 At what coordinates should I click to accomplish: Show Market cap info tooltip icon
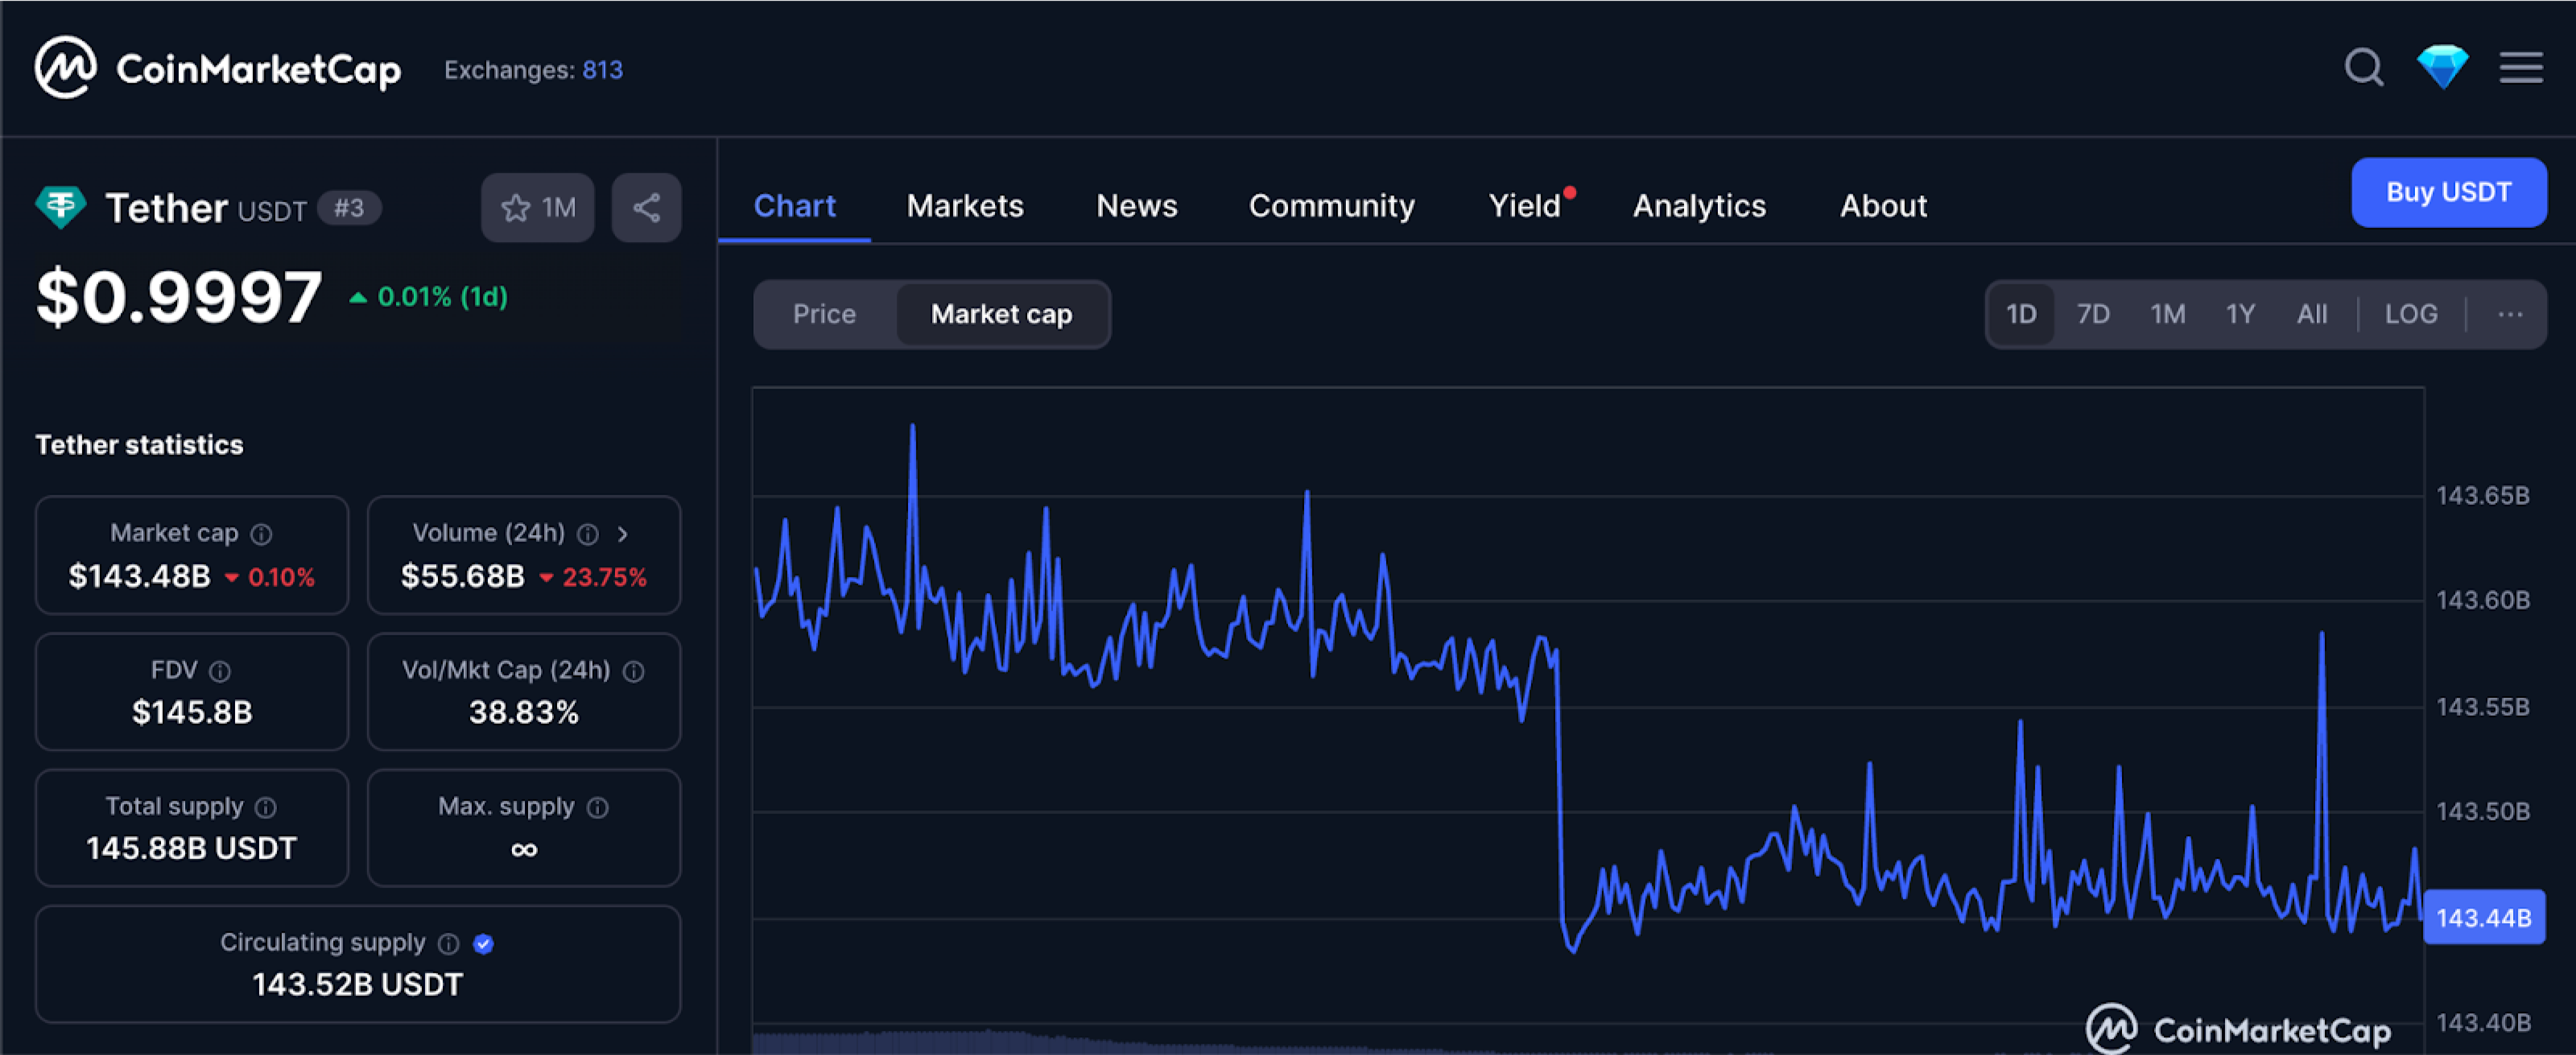[x=261, y=534]
